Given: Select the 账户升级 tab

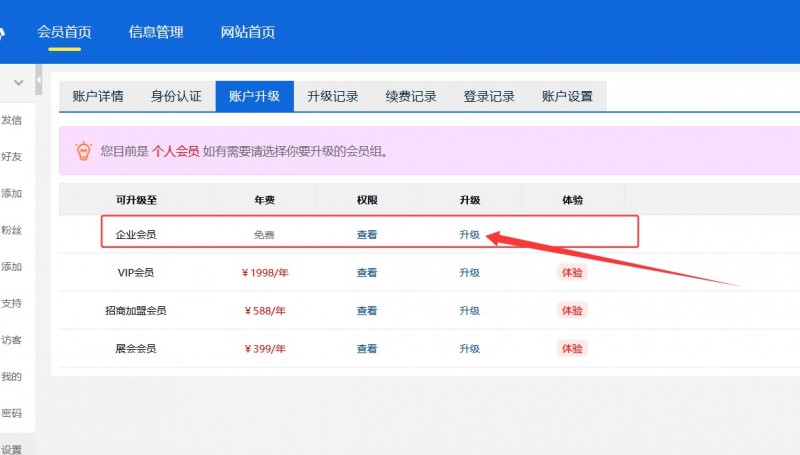Looking at the screenshot, I should coord(255,96).
